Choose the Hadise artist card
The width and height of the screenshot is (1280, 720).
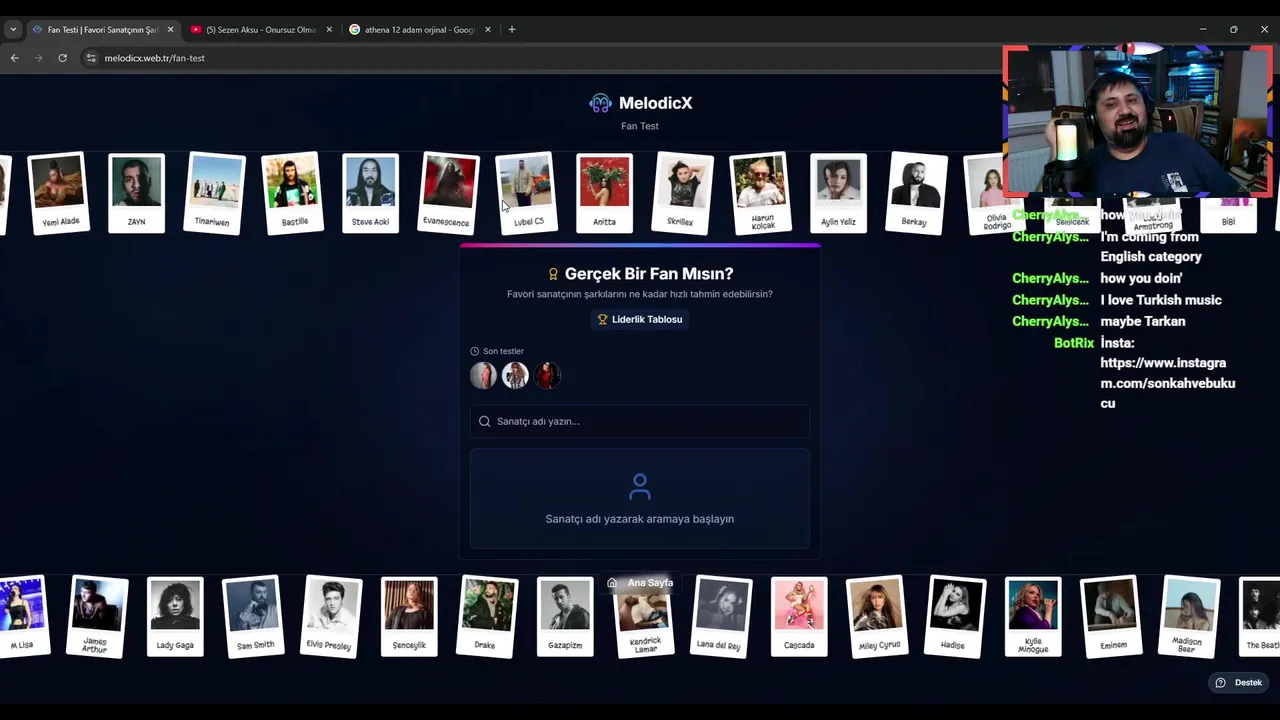[x=955, y=617]
